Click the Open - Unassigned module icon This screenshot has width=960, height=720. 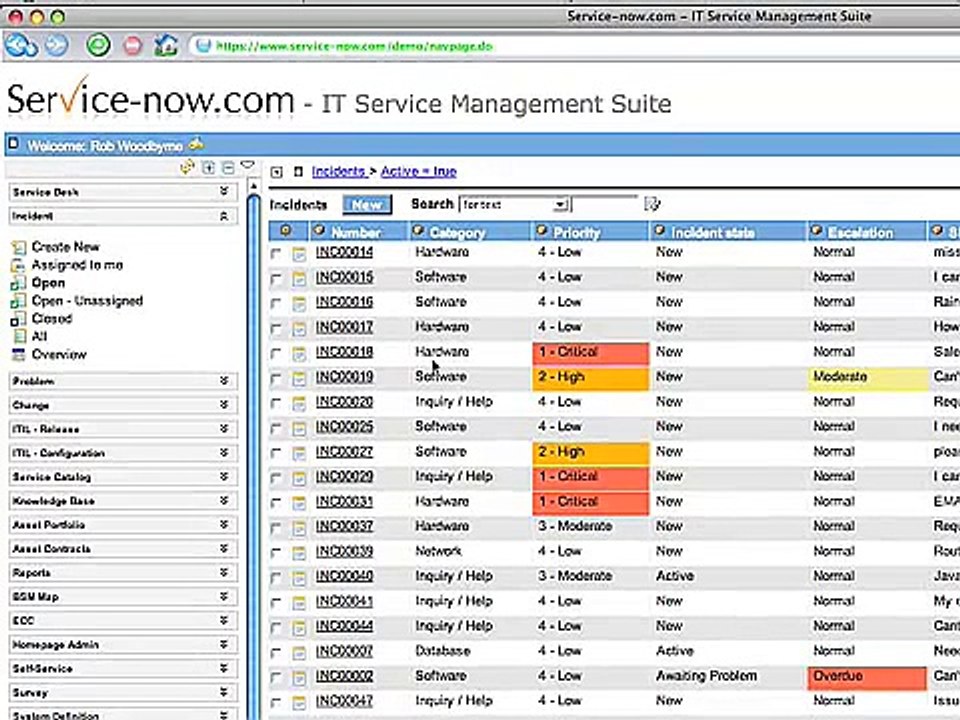(18, 301)
